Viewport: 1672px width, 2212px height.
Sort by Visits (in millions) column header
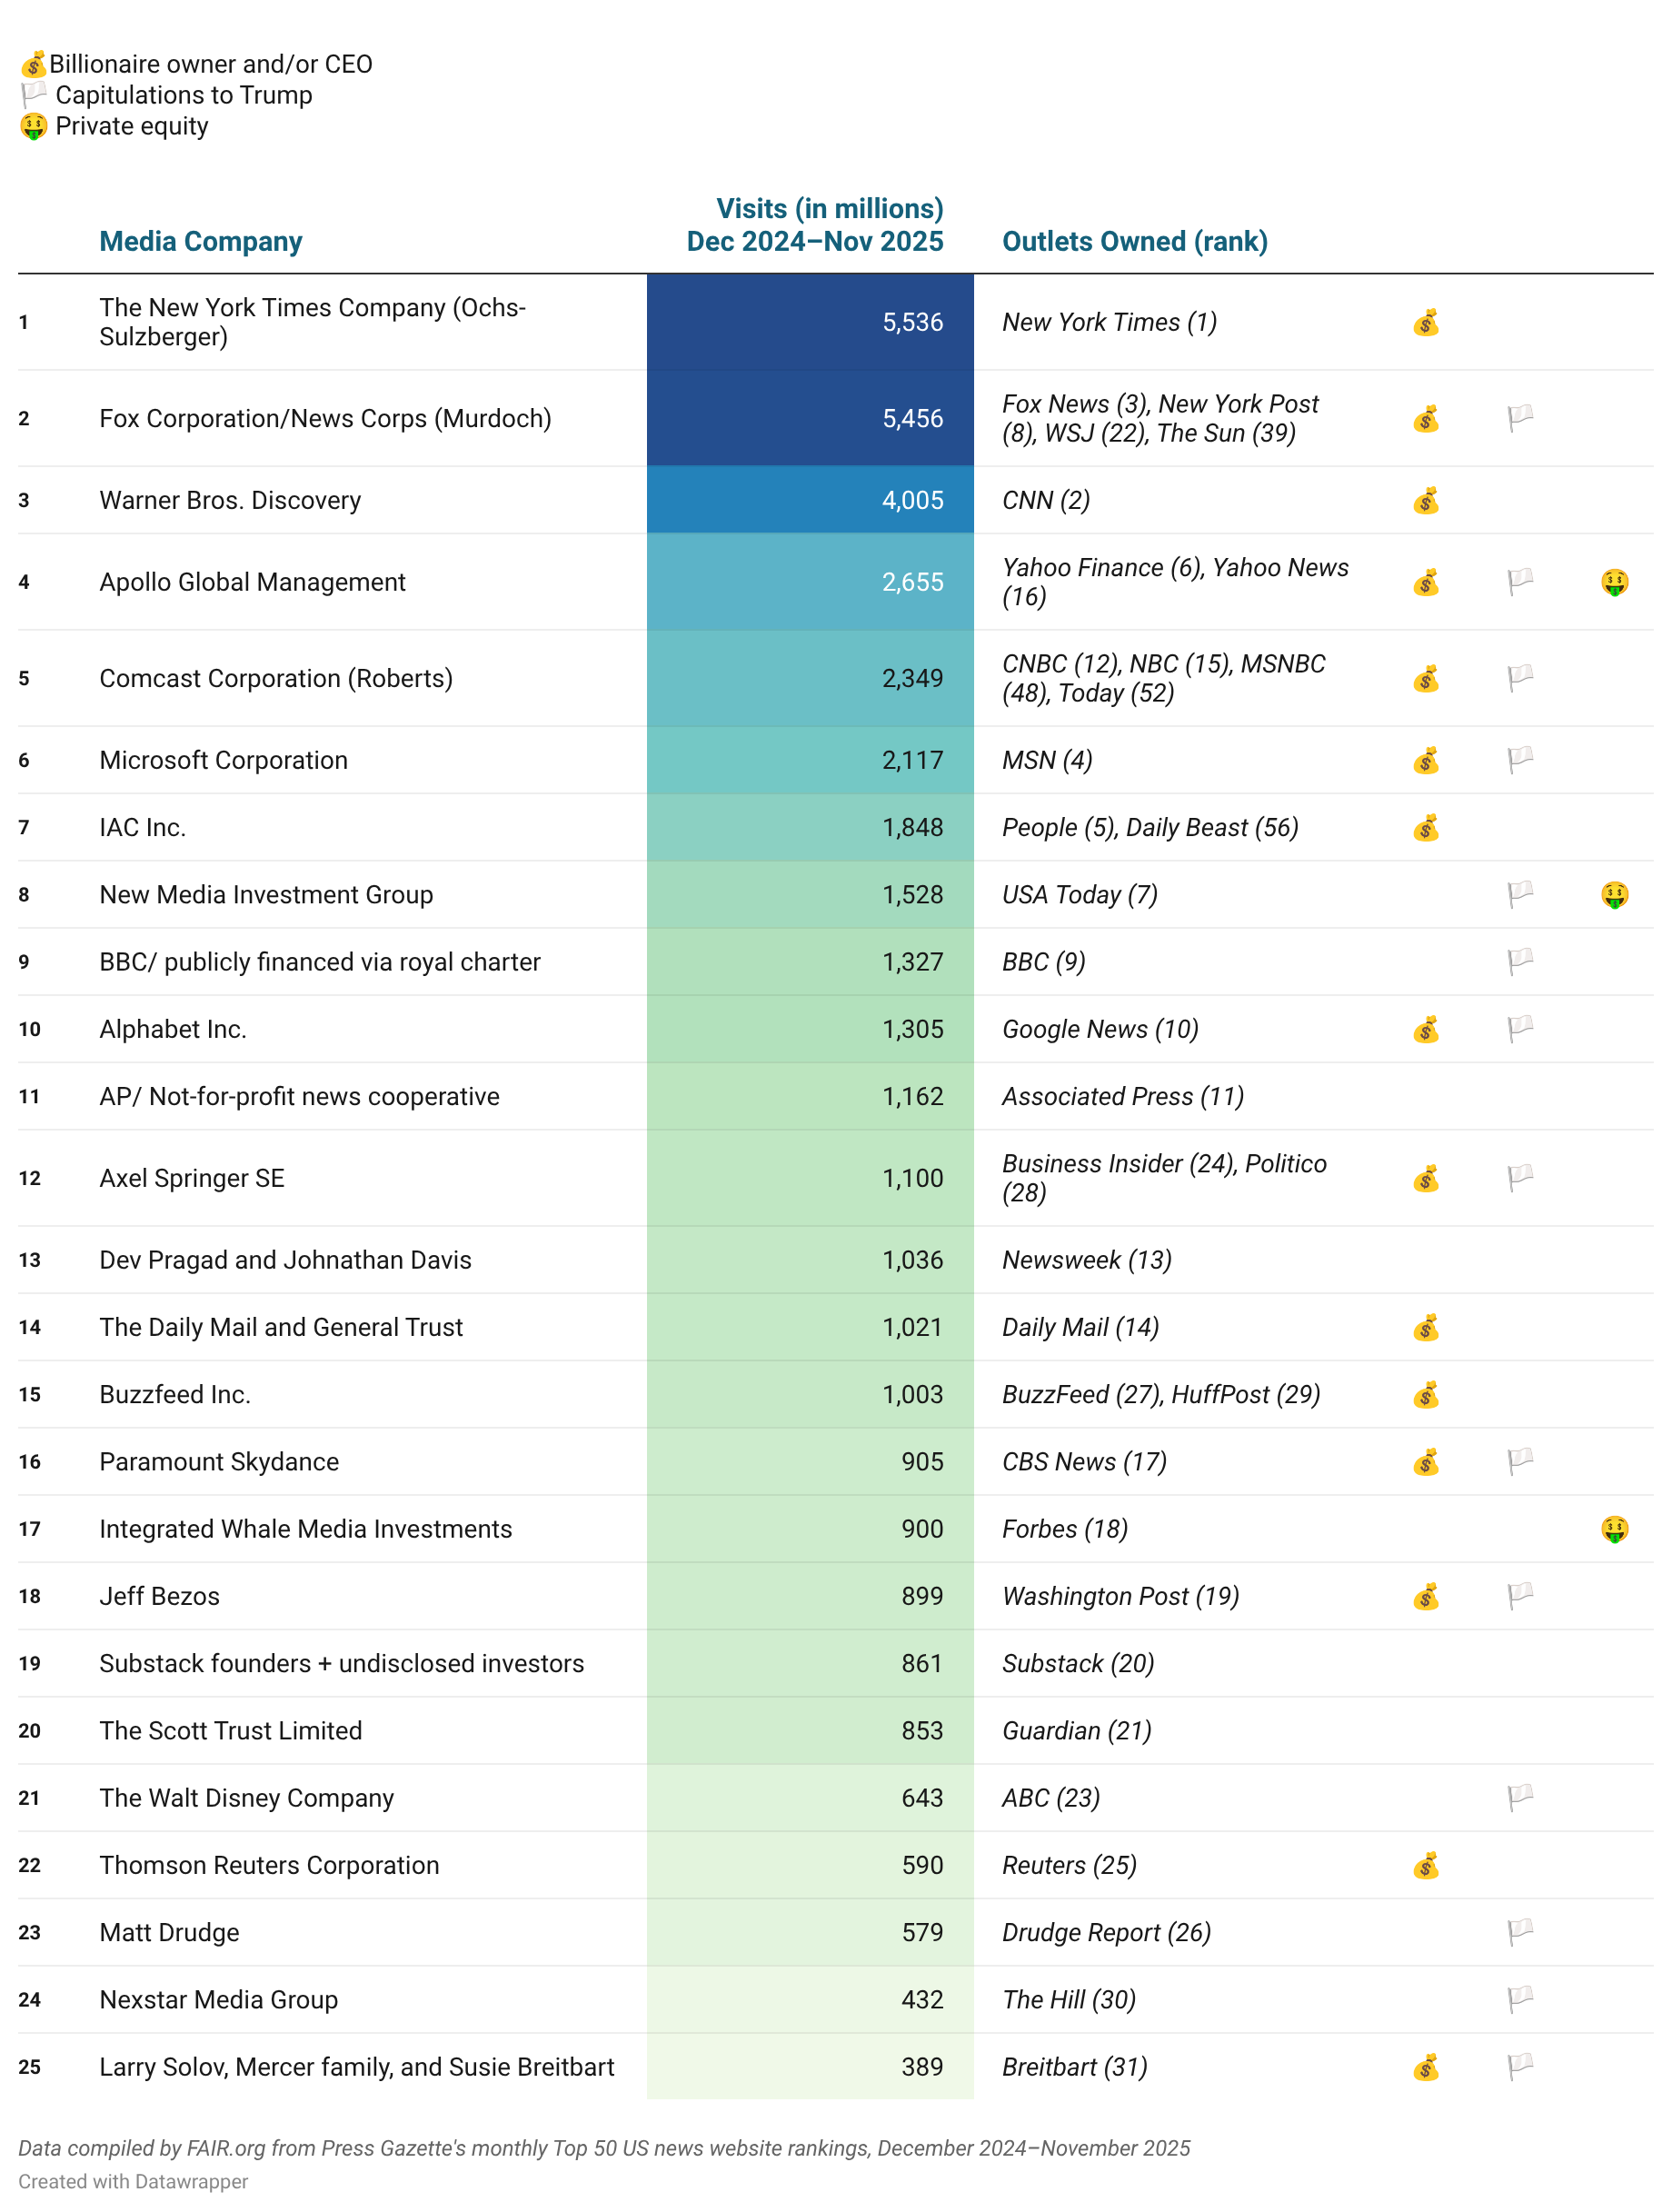click(x=814, y=225)
